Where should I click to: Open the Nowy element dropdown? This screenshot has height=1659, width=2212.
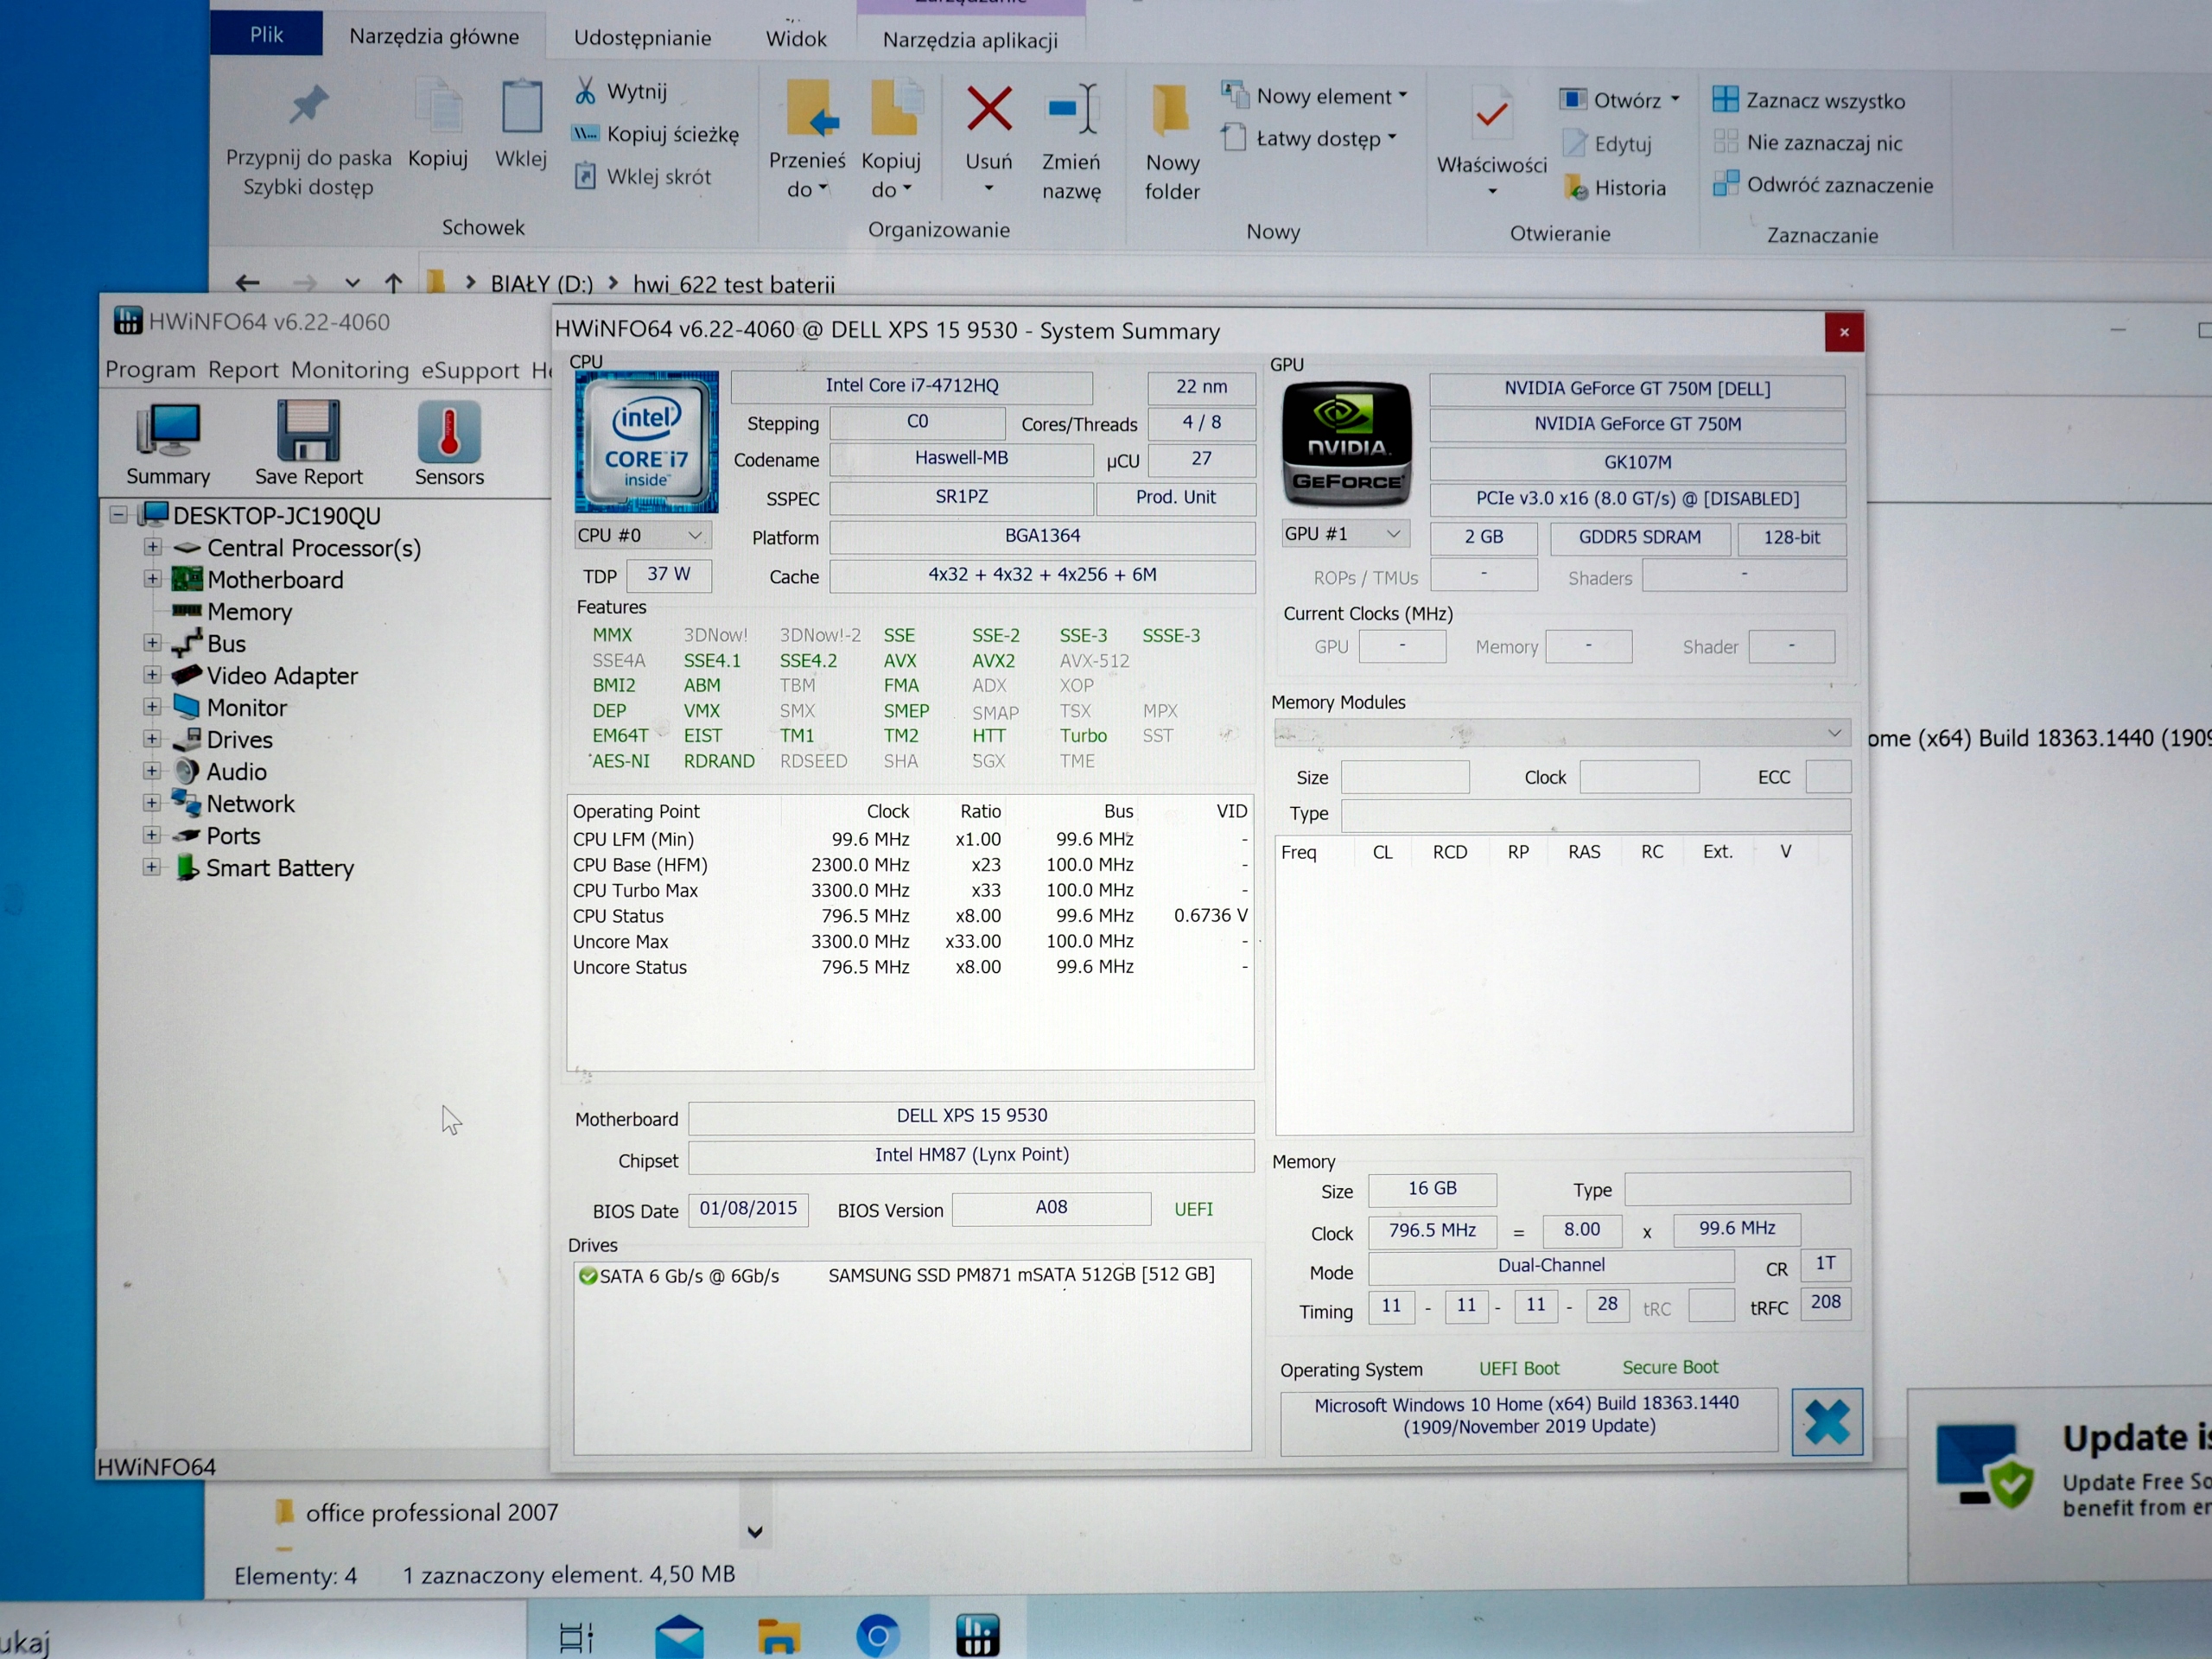click(x=1315, y=96)
